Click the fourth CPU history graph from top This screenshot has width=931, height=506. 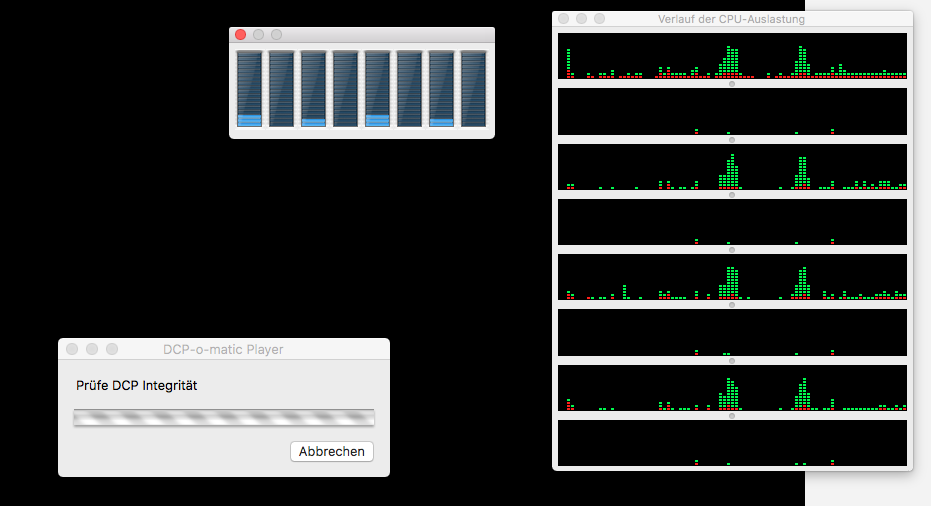(x=732, y=222)
